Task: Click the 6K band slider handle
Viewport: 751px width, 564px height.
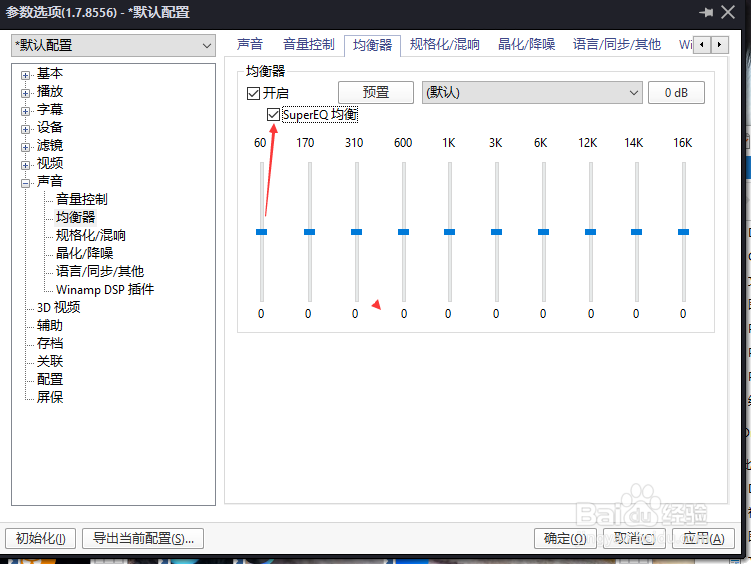Action: click(x=543, y=232)
